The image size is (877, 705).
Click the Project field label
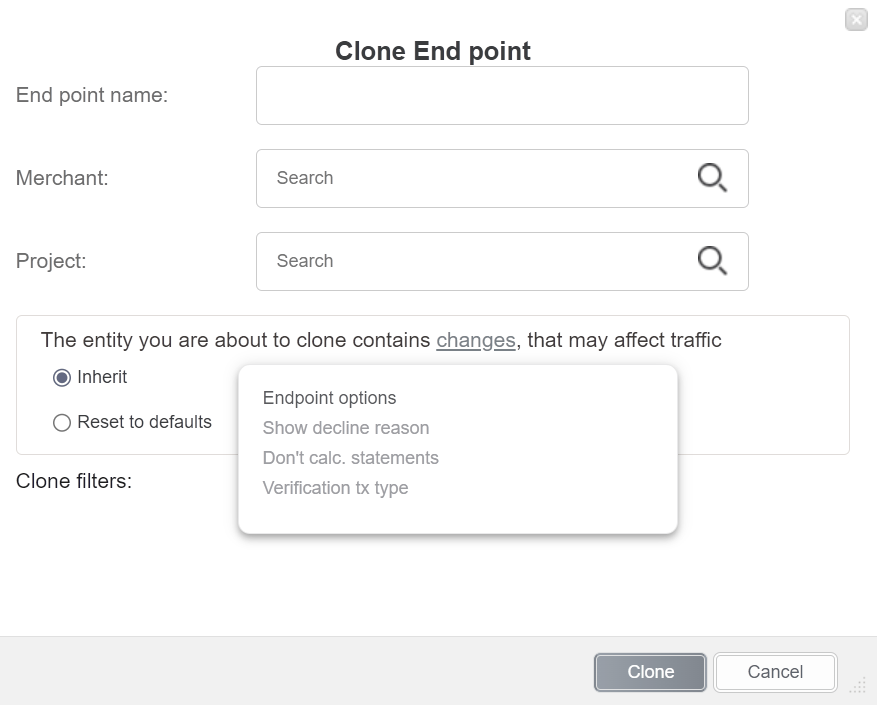[x=51, y=261]
